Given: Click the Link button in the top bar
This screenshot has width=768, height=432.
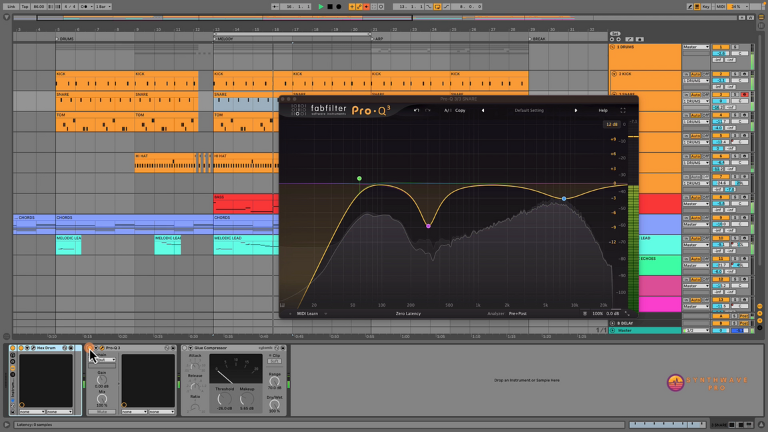Looking at the screenshot, I should point(11,7).
